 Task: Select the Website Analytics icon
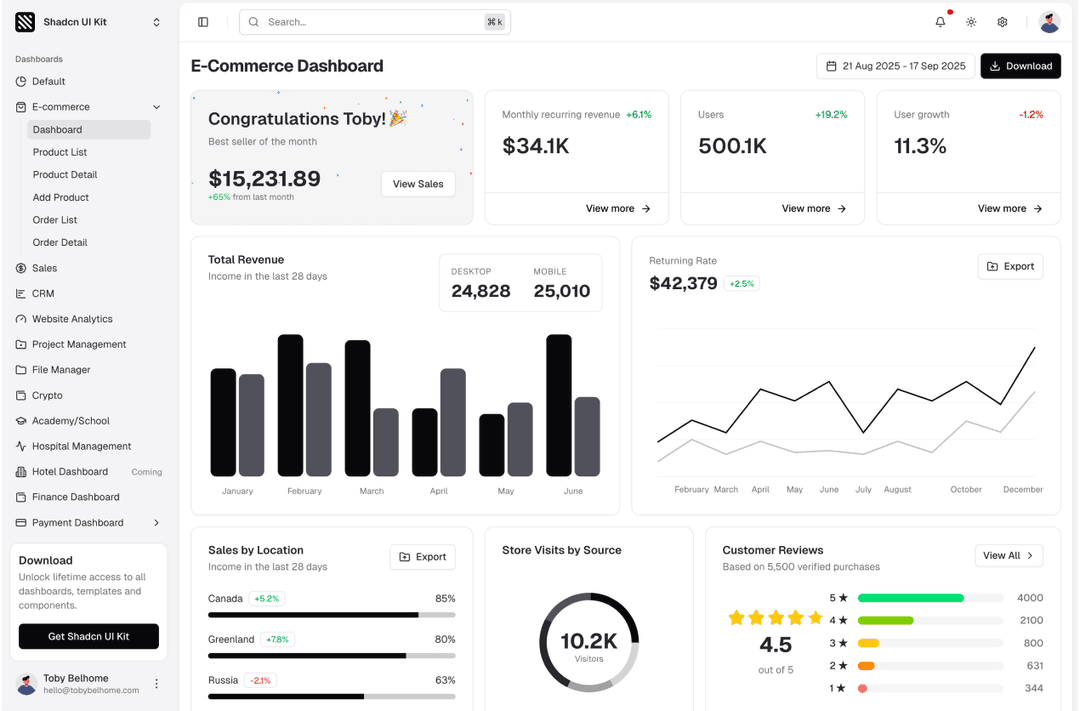pyautogui.click(x=22, y=318)
